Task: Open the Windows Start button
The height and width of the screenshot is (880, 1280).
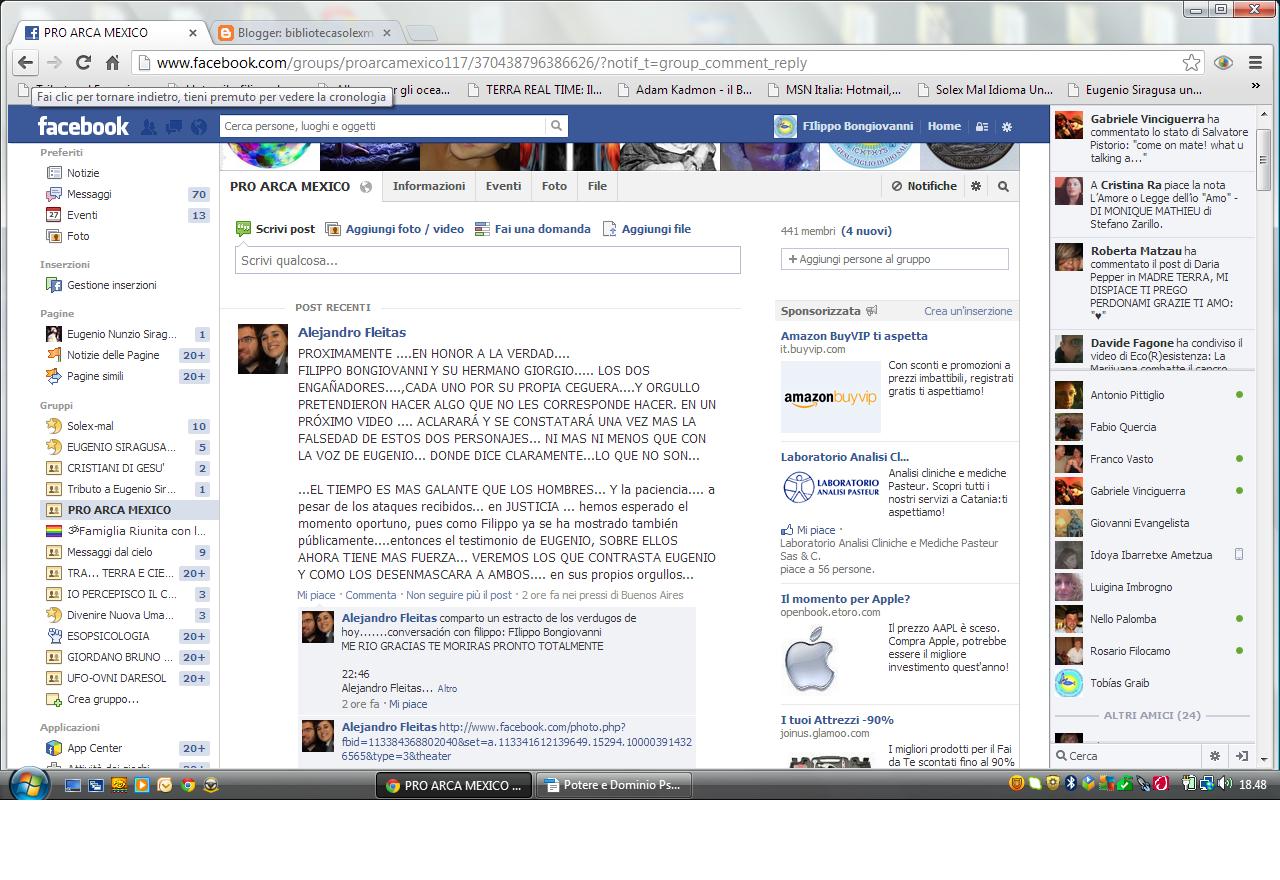Action: (x=27, y=785)
